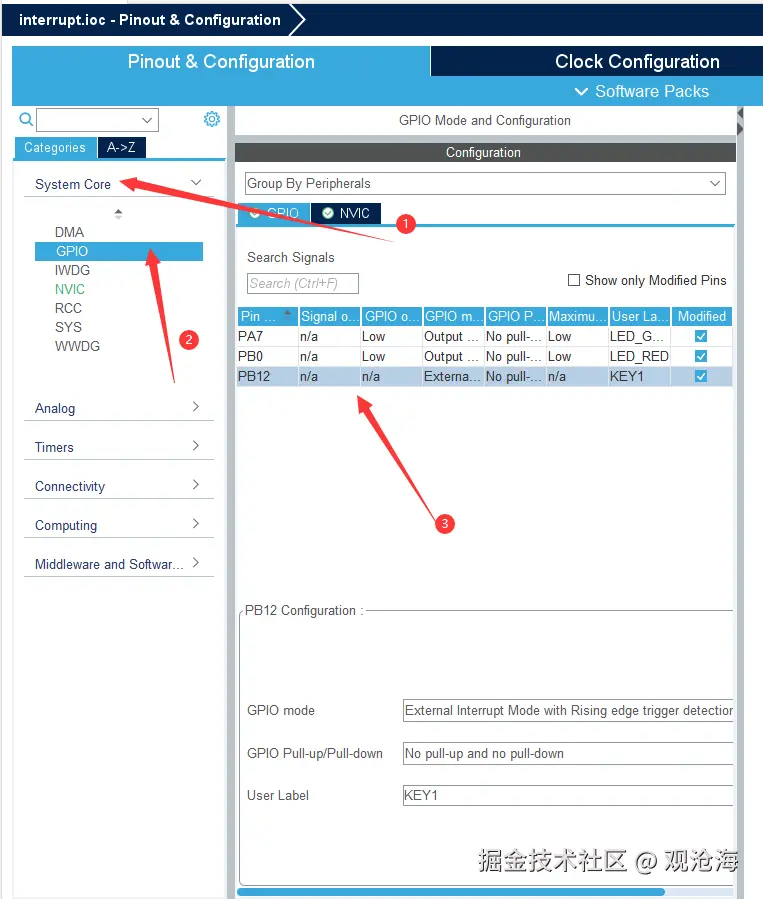This screenshot has width=763, height=899.
Task: Open the Group By Peripherals dropdown
Action: click(x=485, y=183)
